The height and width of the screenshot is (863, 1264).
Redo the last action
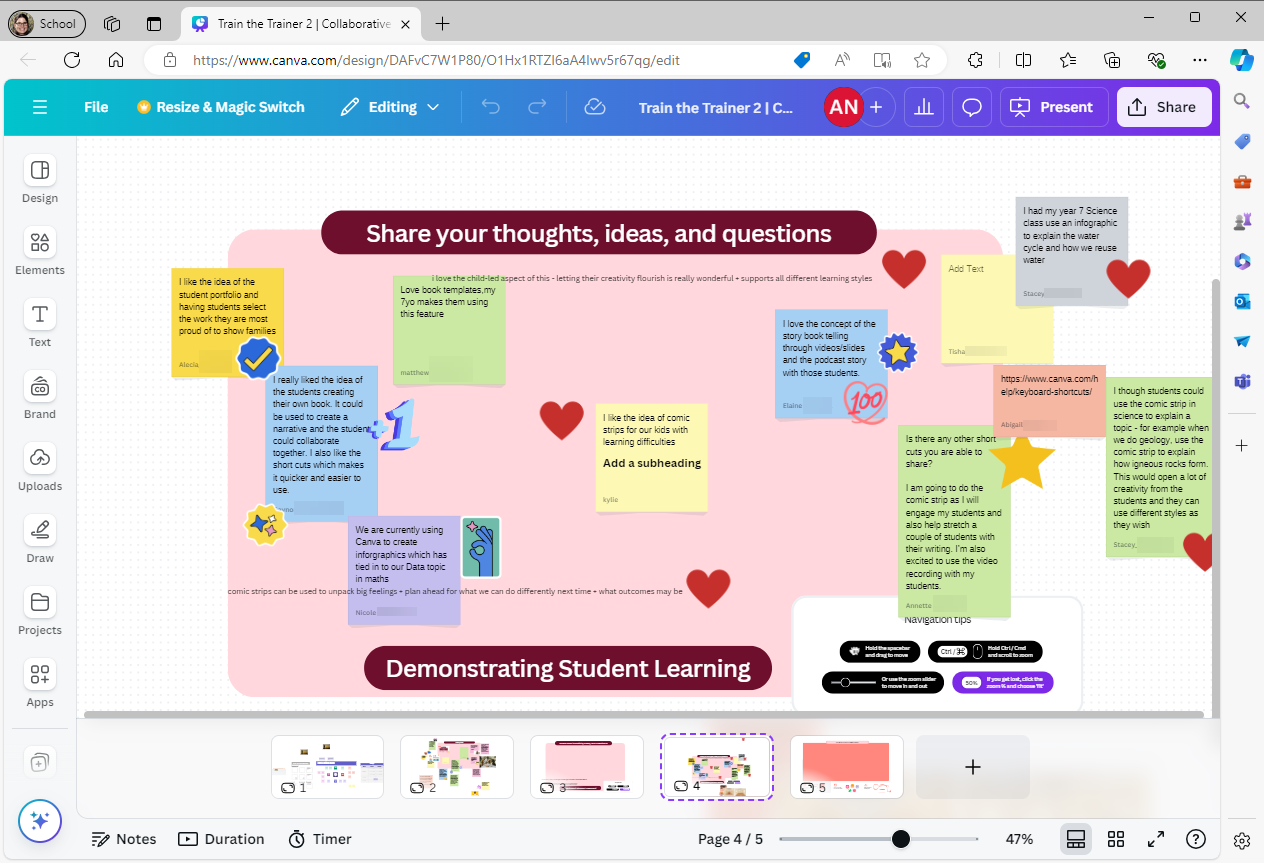[x=537, y=107]
